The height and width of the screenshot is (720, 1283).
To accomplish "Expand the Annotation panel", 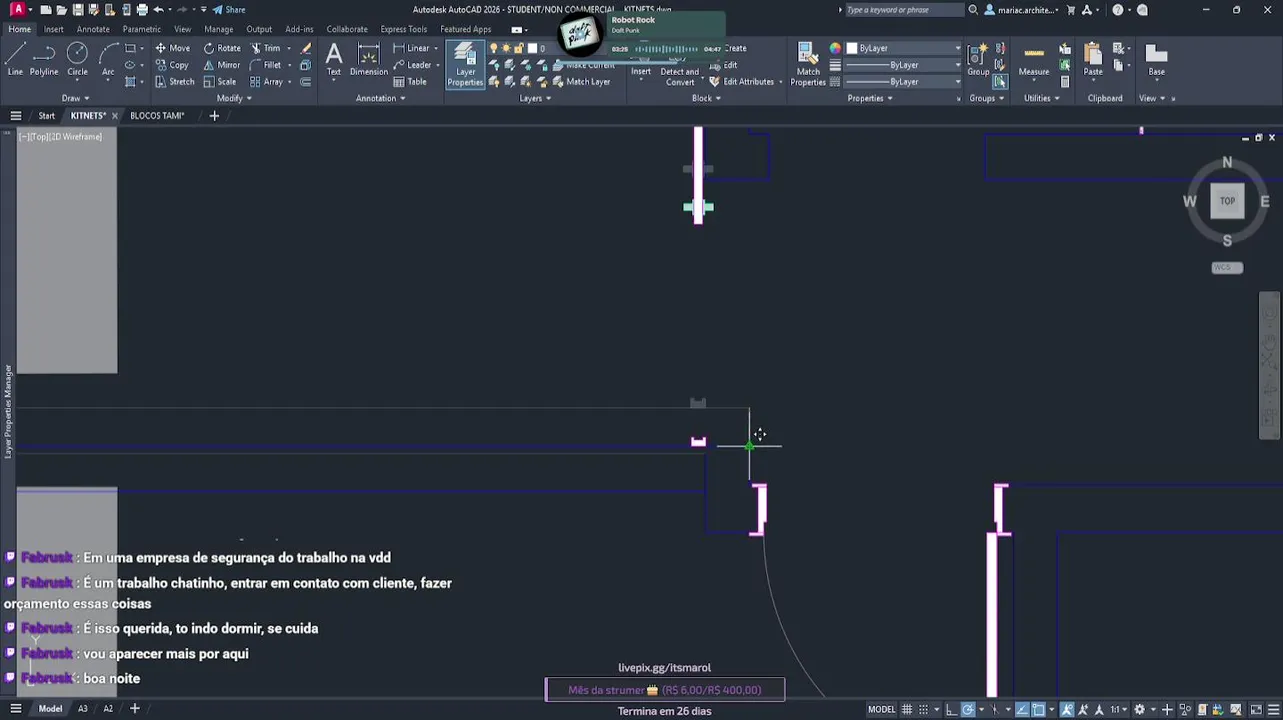I will [x=380, y=98].
